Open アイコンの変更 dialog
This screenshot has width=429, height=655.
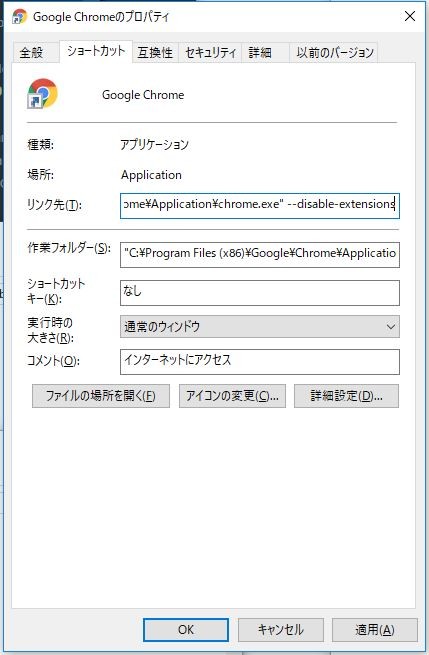click(232, 396)
